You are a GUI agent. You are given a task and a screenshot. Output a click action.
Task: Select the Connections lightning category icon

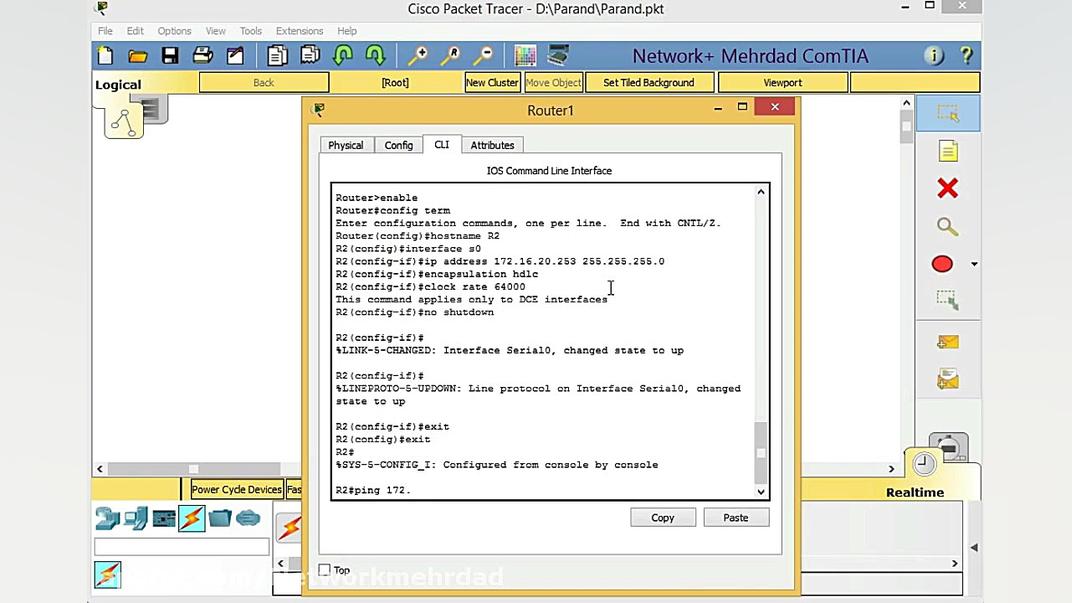pos(191,518)
